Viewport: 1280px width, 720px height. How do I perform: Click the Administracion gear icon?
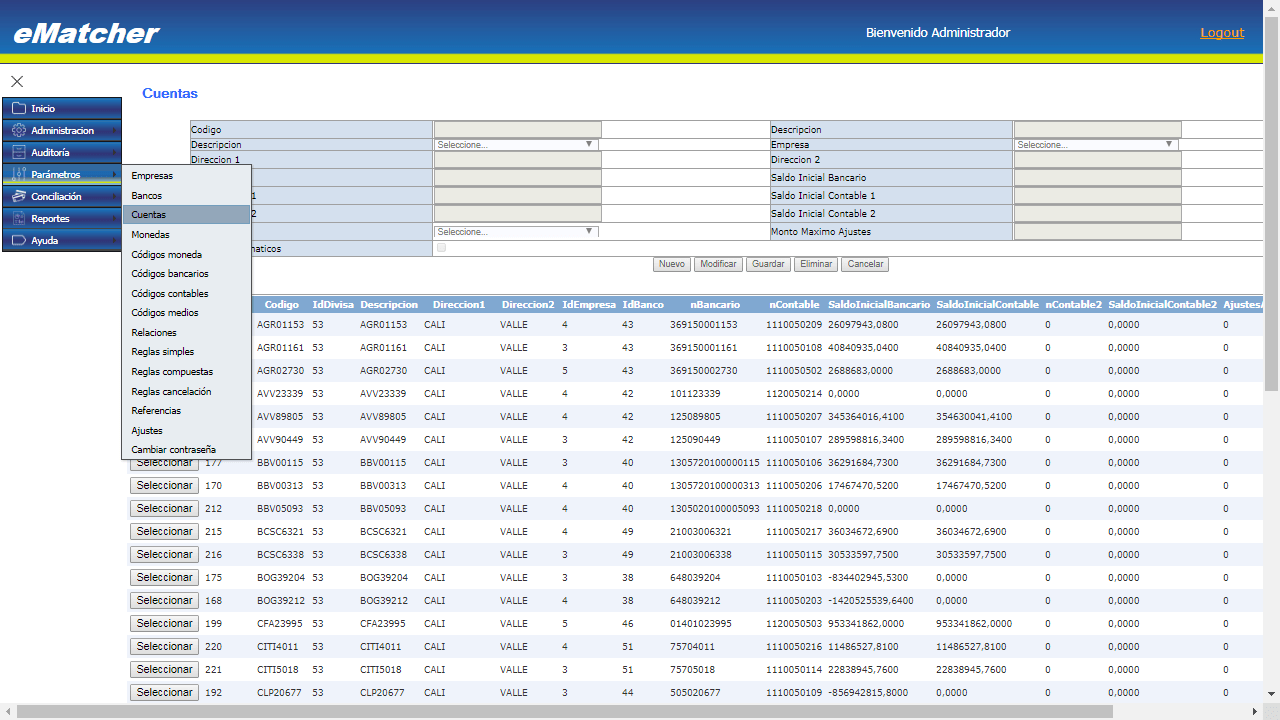click(18, 130)
